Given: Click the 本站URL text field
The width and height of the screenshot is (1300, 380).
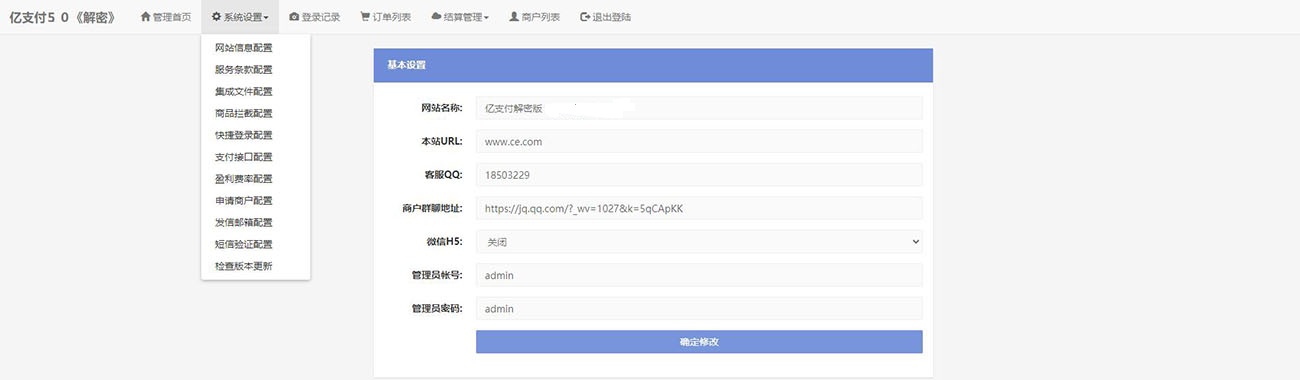Looking at the screenshot, I should pos(699,141).
